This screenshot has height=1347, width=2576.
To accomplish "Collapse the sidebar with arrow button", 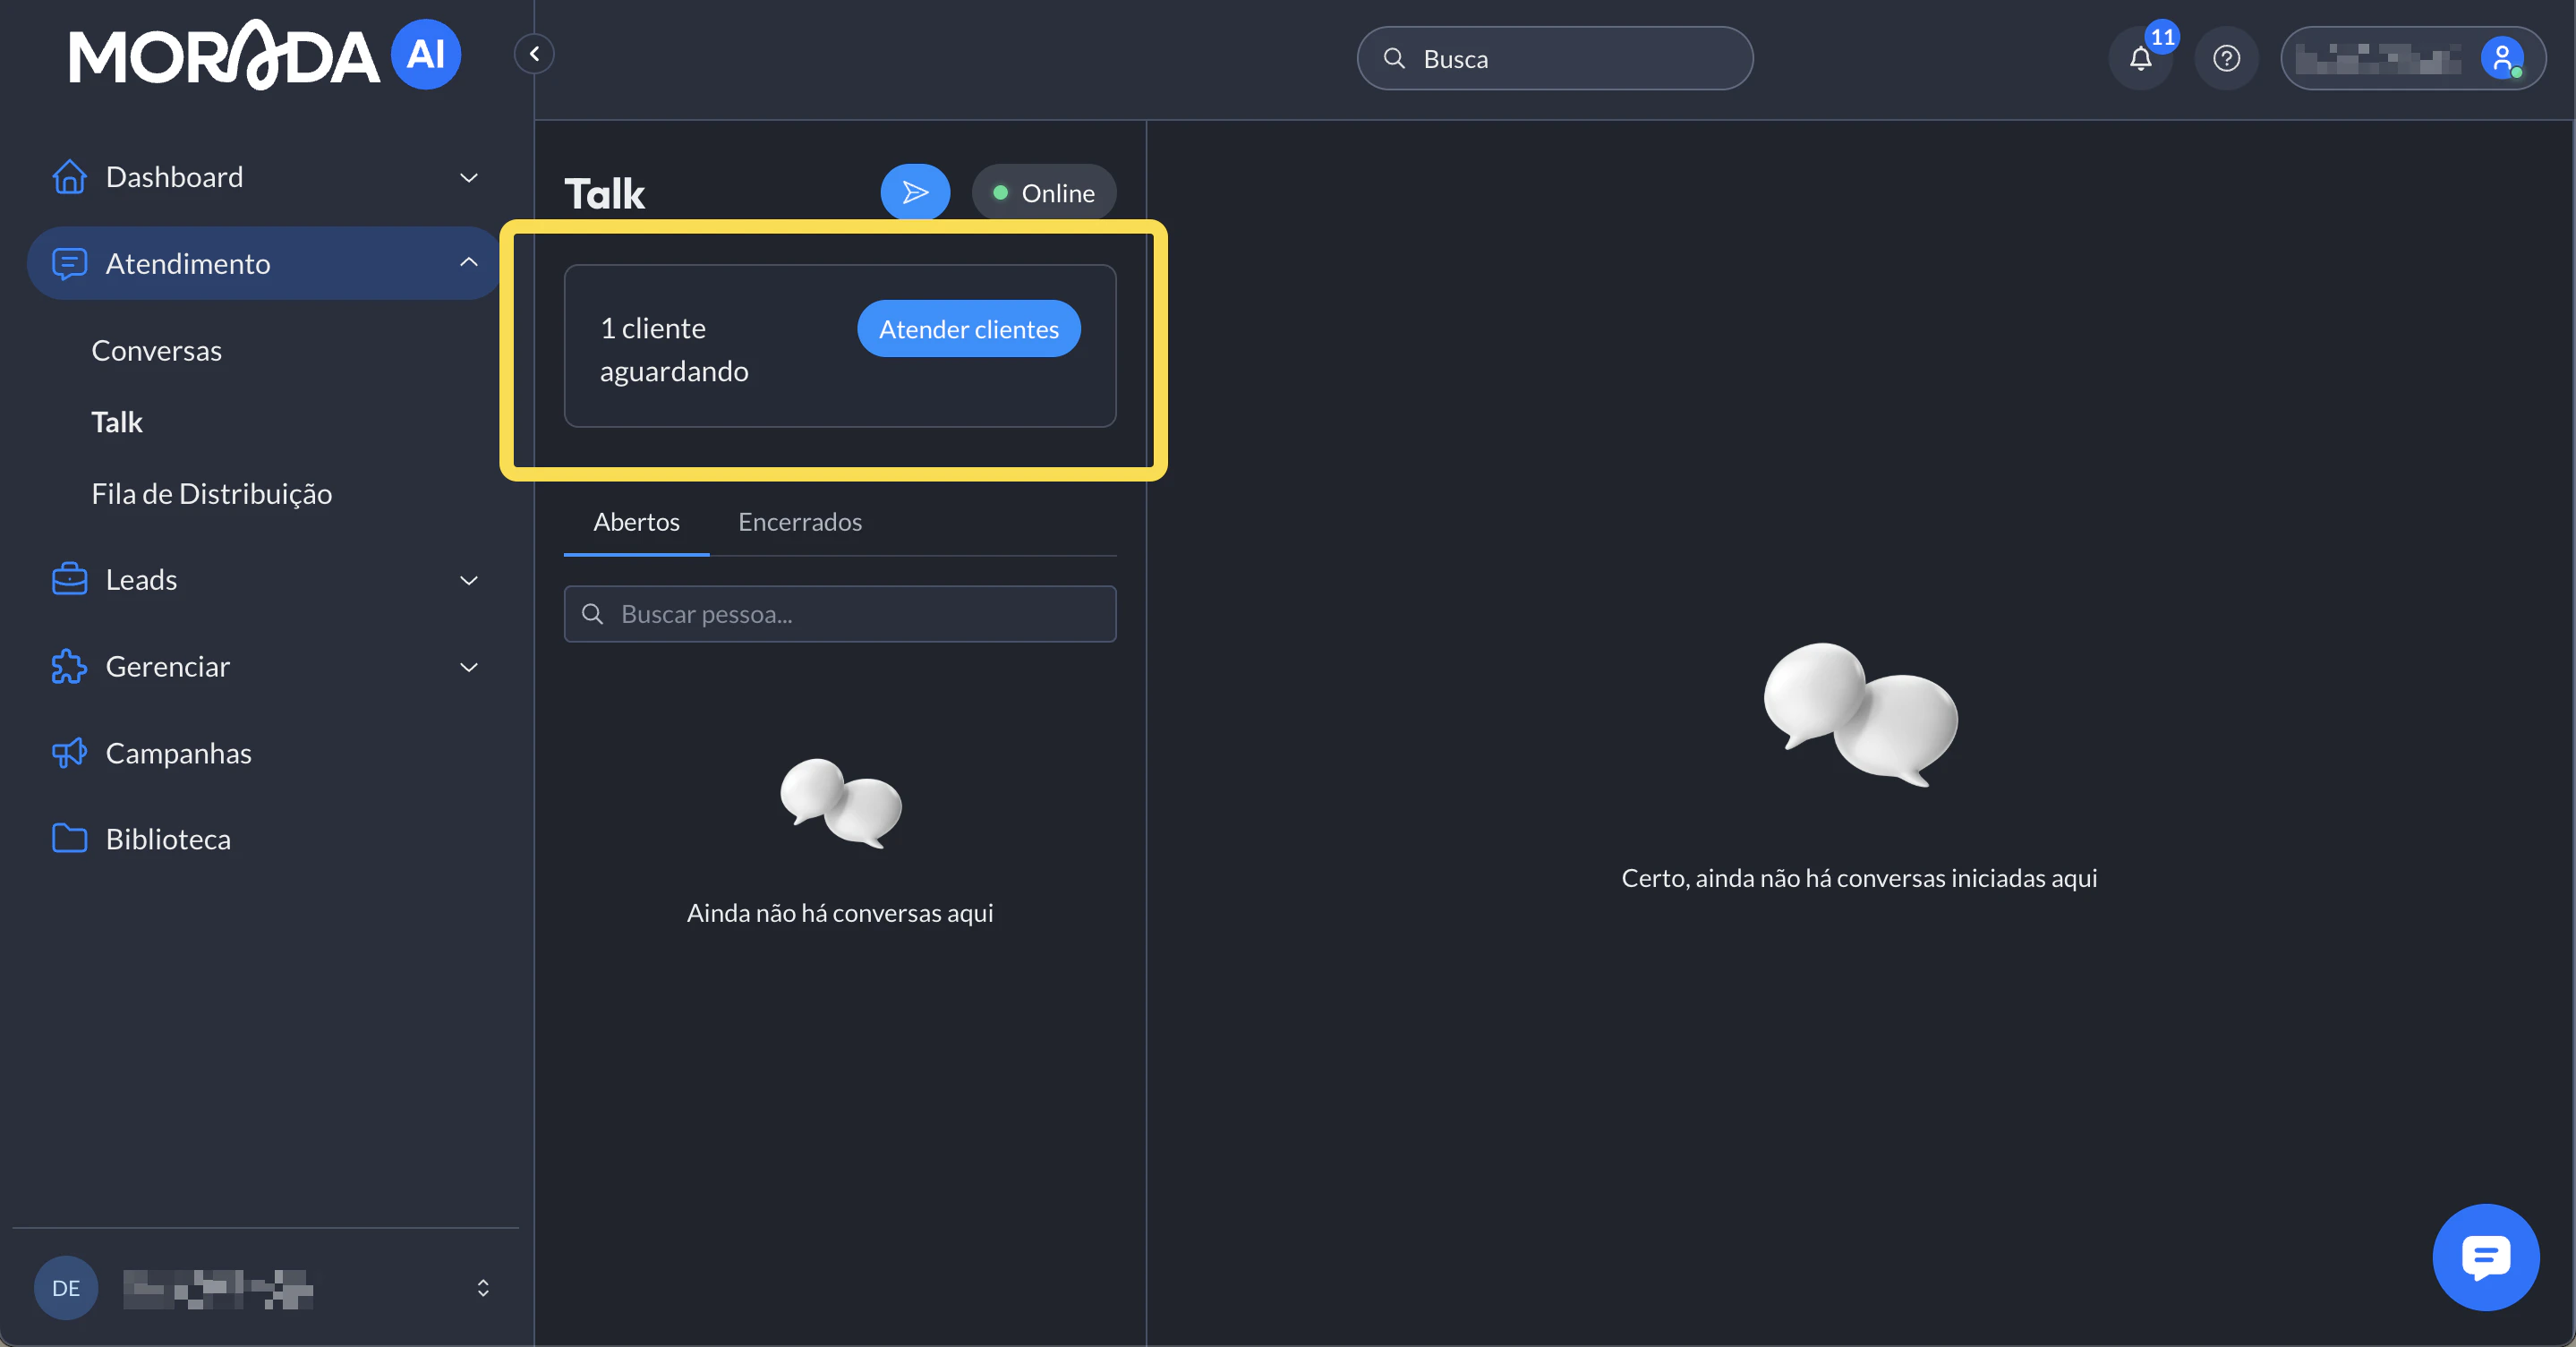I will (x=534, y=54).
